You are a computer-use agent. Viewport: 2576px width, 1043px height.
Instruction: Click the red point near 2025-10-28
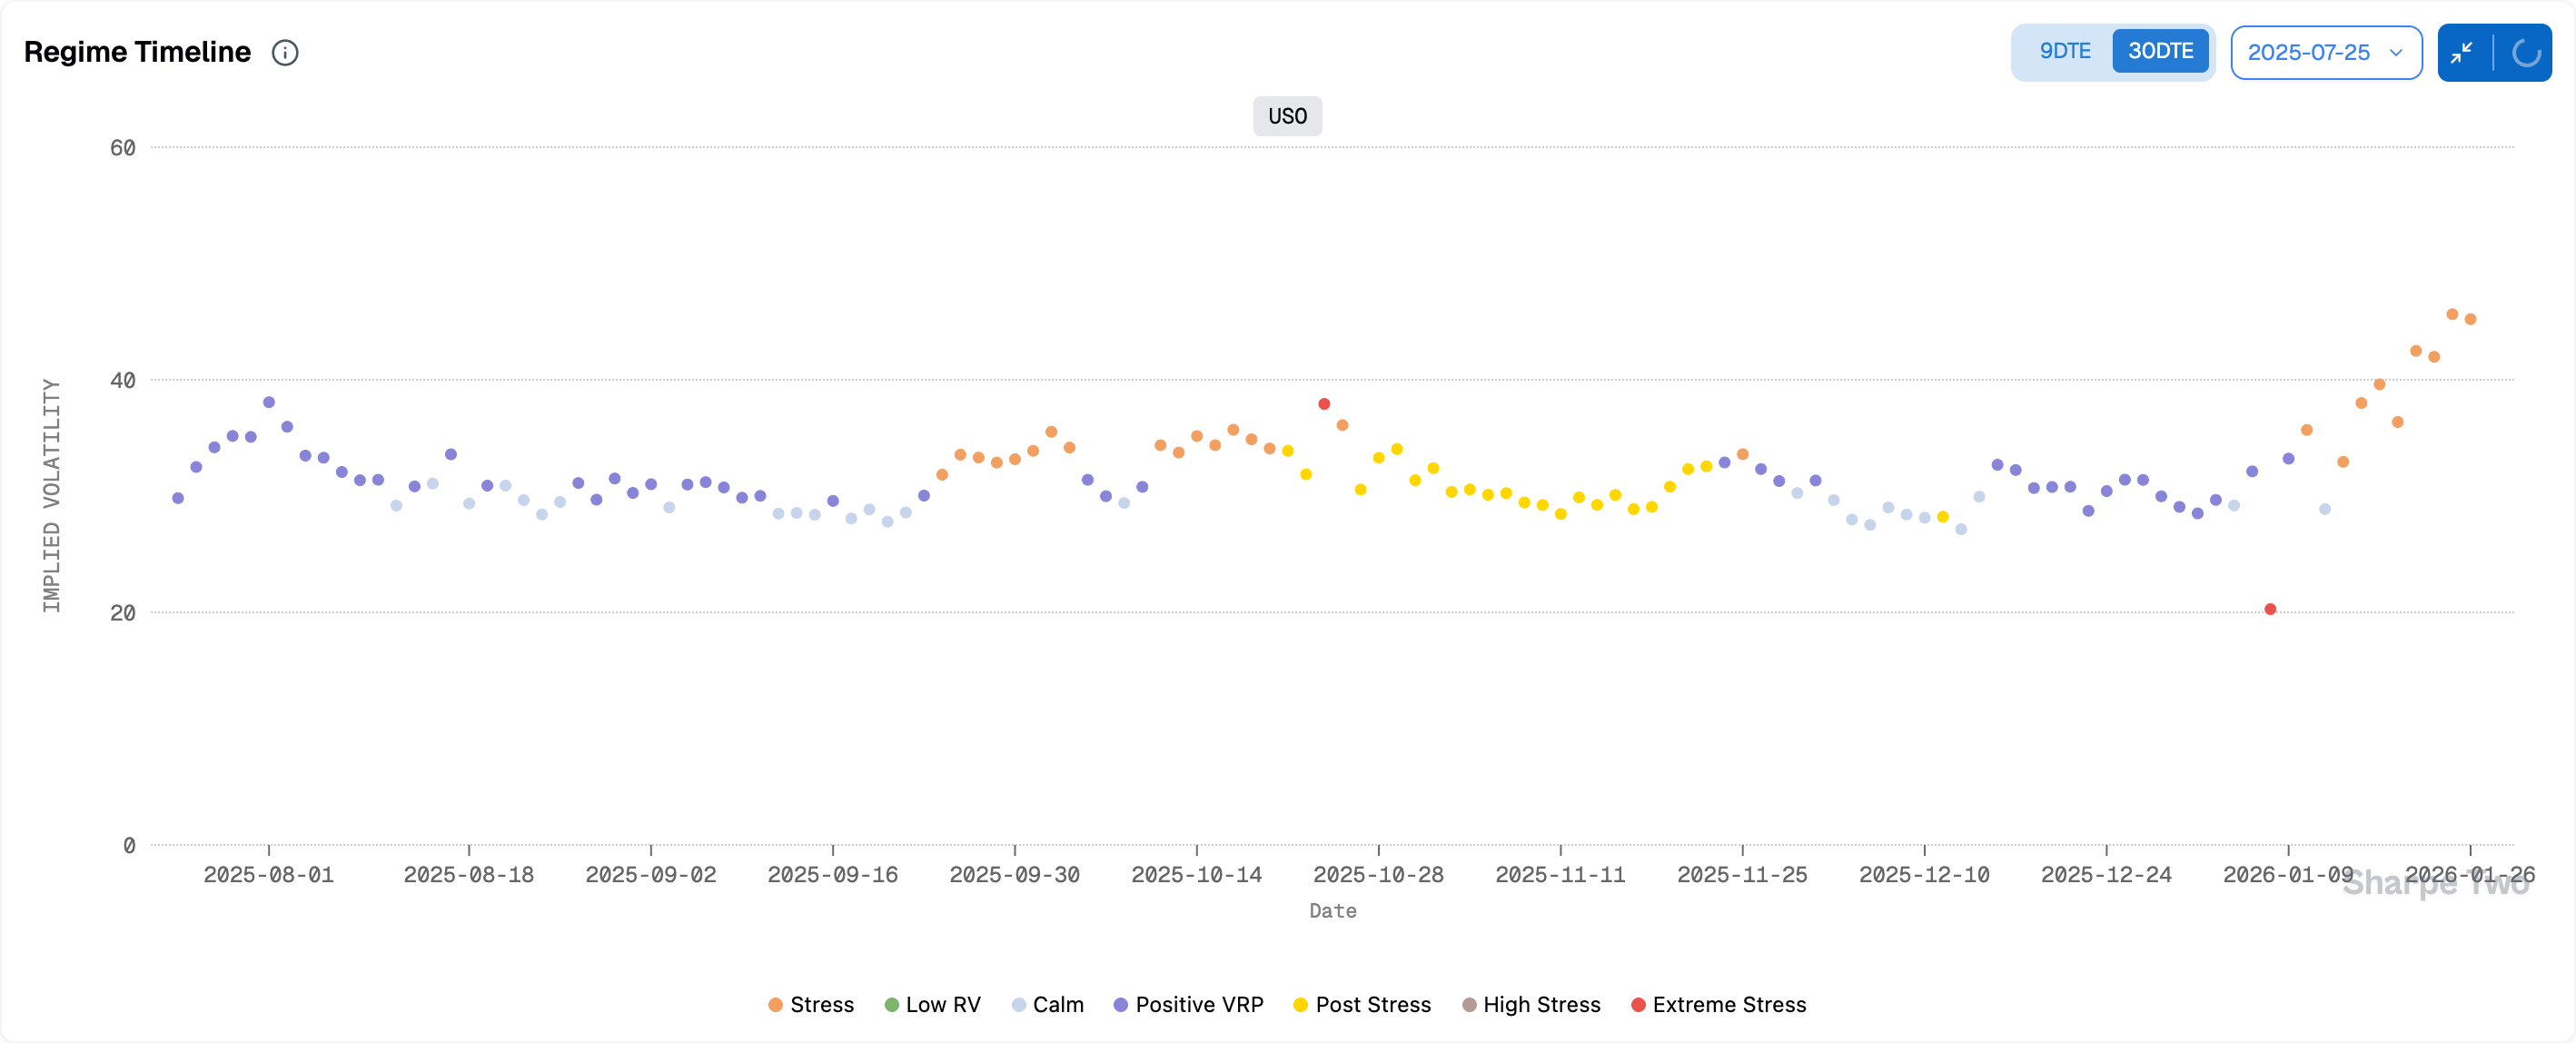[x=1324, y=404]
